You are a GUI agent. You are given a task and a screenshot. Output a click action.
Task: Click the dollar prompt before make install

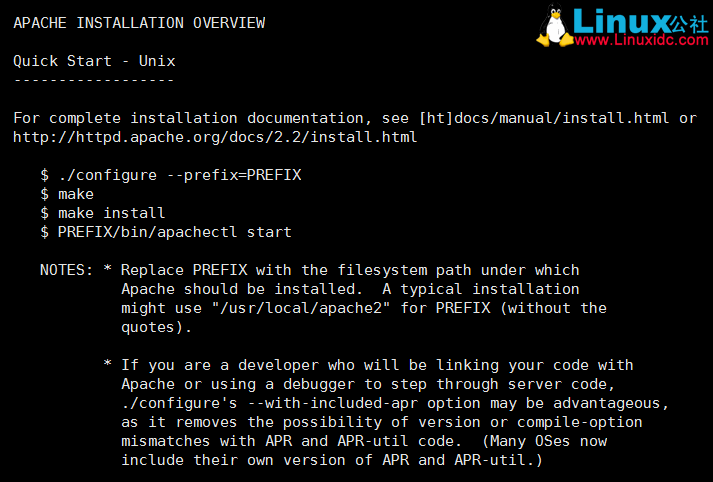pyautogui.click(x=45, y=213)
